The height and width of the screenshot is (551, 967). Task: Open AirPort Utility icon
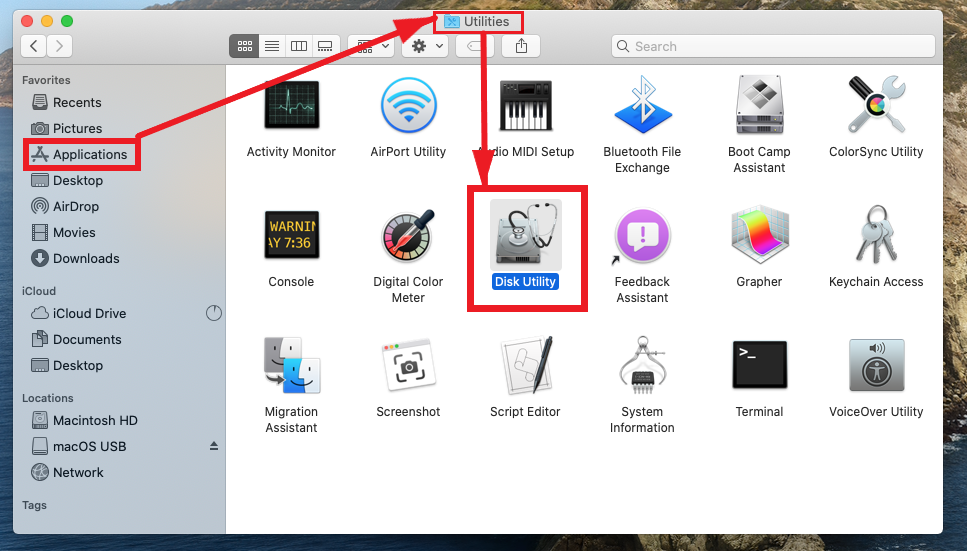(408, 105)
